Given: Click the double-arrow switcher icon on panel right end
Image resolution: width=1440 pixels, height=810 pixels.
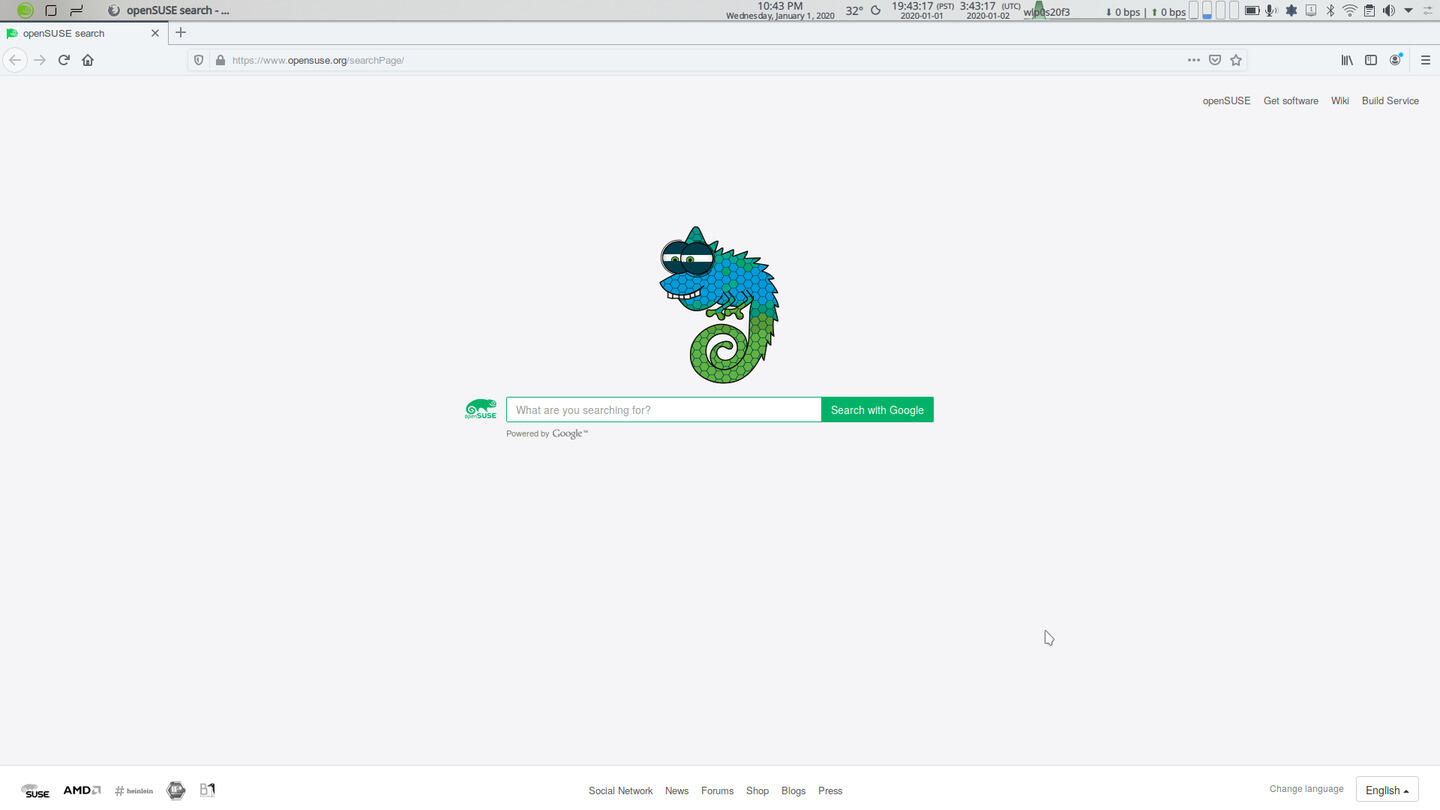Looking at the screenshot, I should tap(1428, 11).
